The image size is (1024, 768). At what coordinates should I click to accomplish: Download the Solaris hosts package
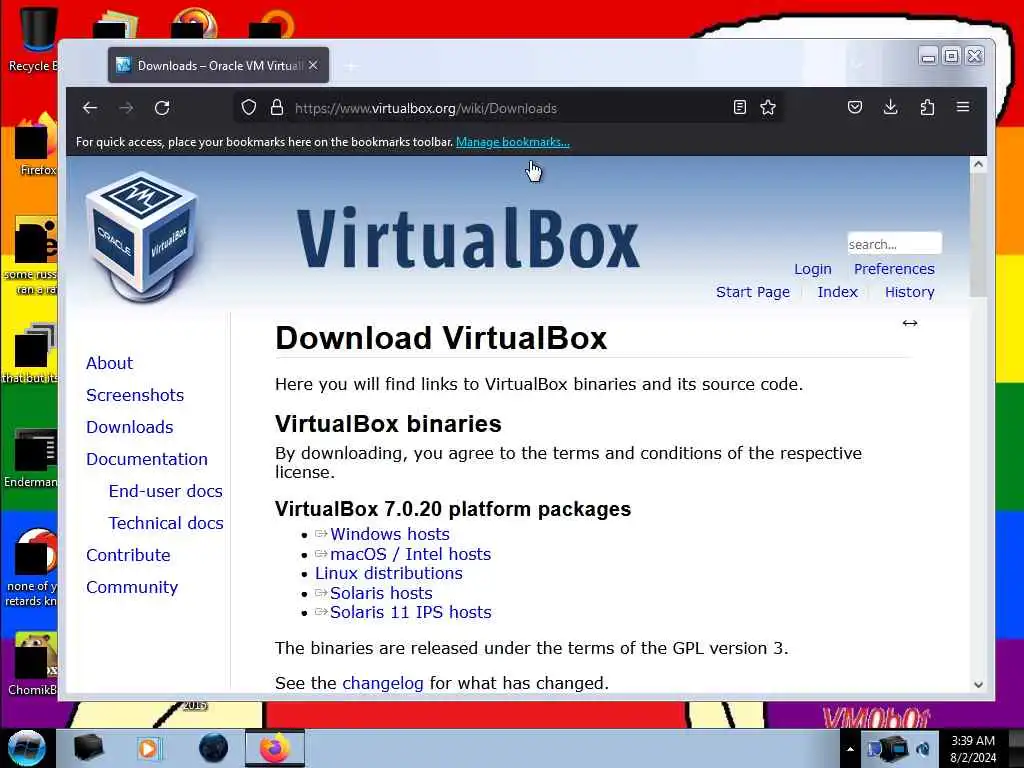[381, 593]
